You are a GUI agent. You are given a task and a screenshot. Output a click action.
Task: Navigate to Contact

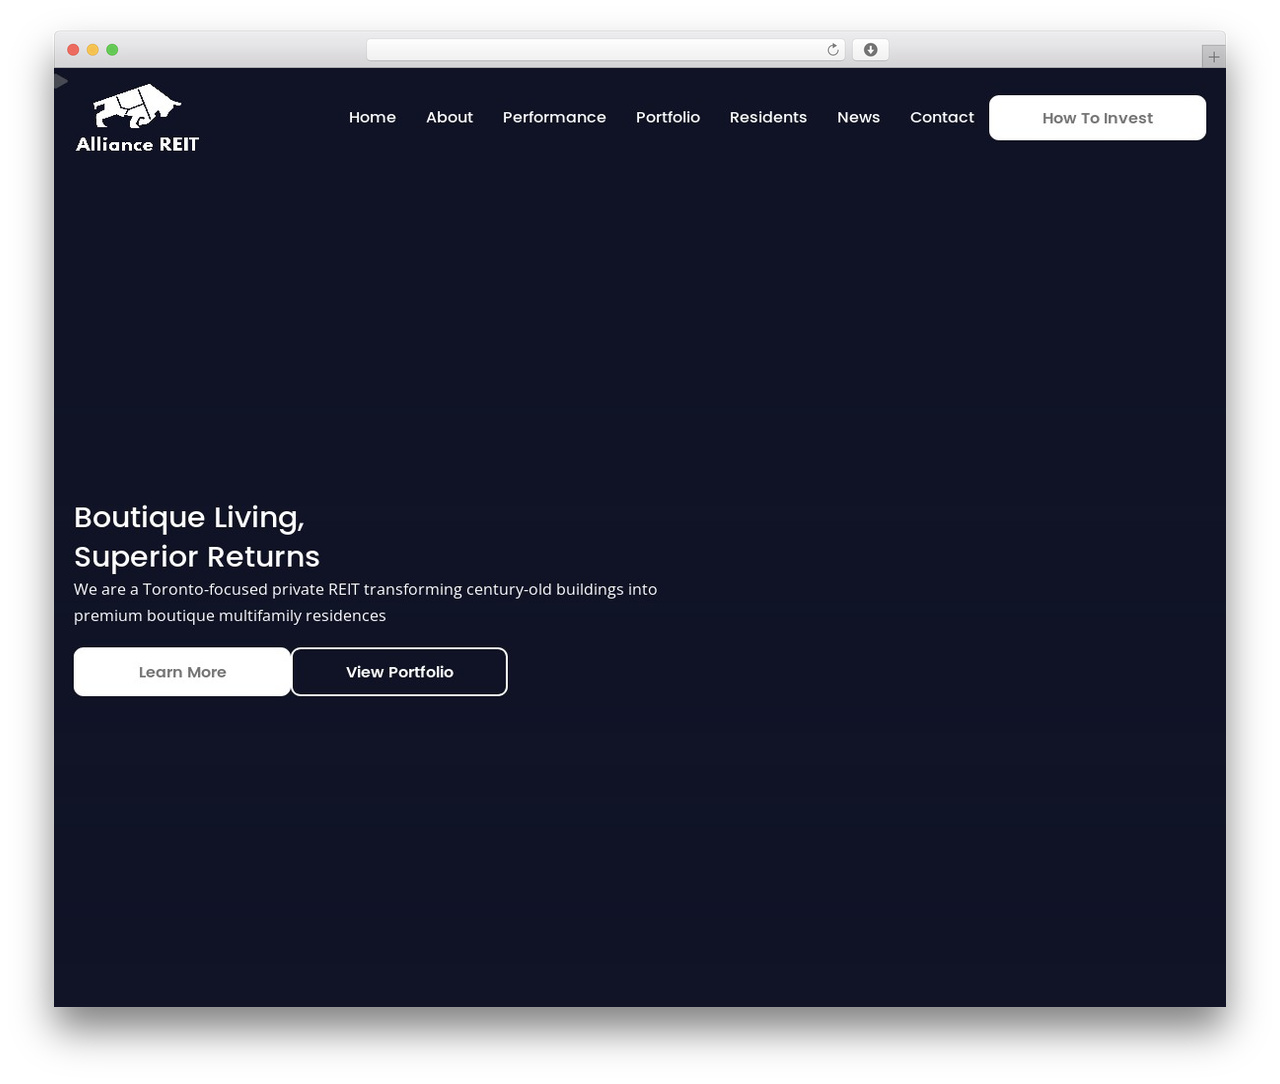pos(942,117)
